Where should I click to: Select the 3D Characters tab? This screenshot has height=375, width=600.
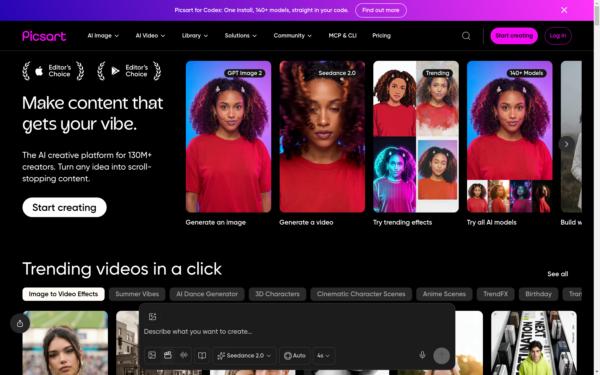click(277, 294)
